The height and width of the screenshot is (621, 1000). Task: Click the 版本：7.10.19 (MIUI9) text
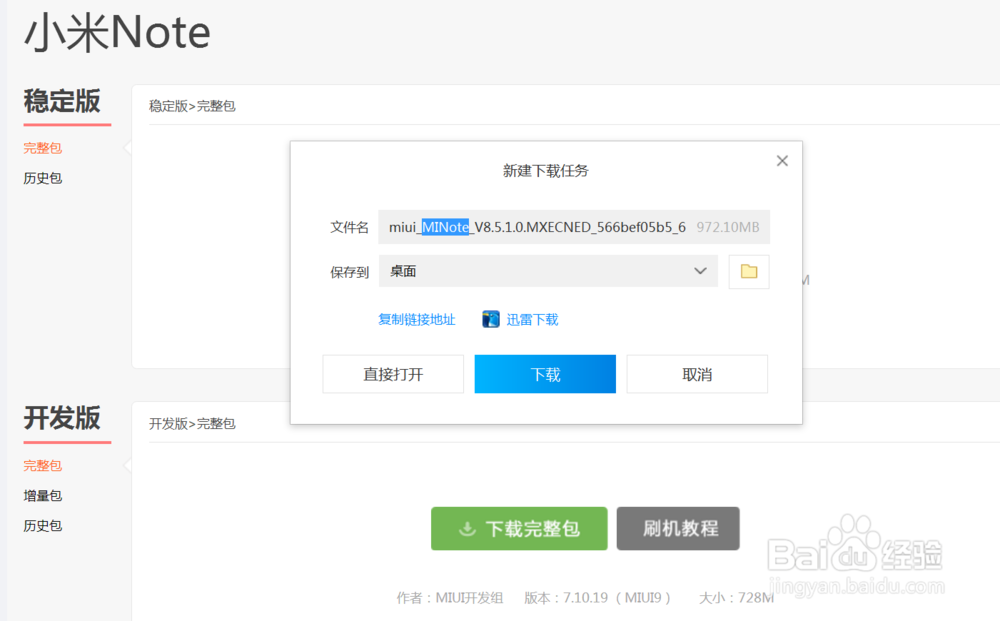point(598,597)
